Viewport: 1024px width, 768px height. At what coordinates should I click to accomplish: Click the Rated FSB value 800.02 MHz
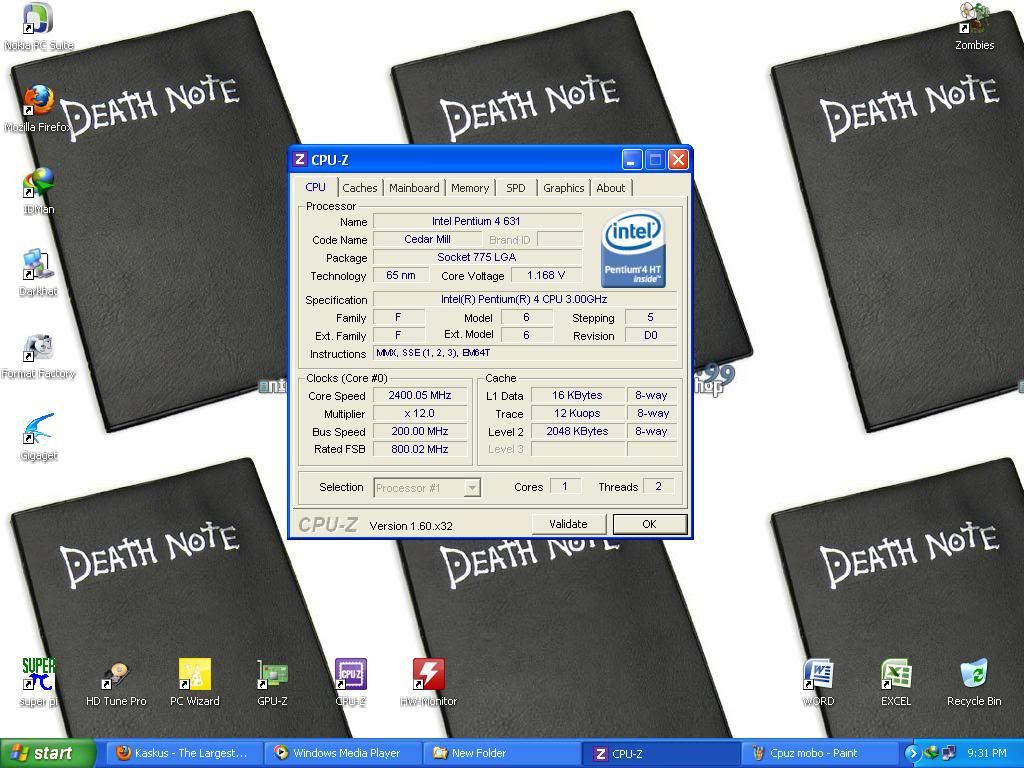click(x=420, y=449)
